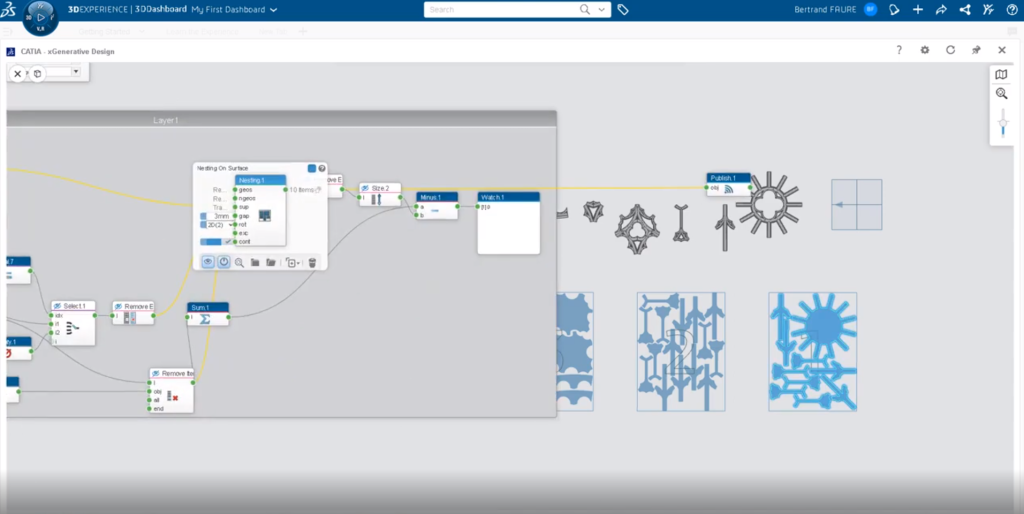
Task: Click the Nesting.1 node center icon
Action: (x=264, y=216)
